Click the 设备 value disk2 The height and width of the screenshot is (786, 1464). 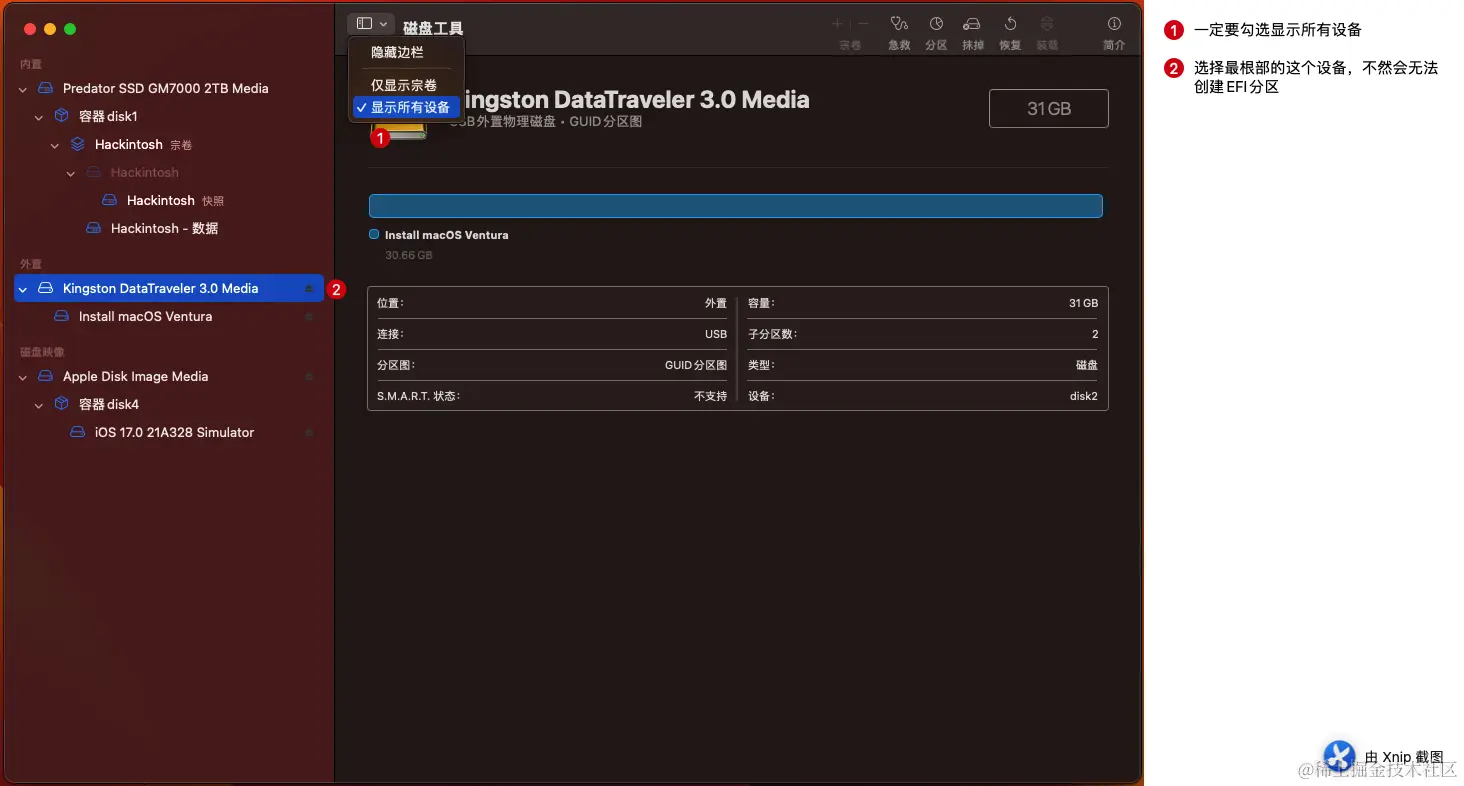tap(1084, 396)
